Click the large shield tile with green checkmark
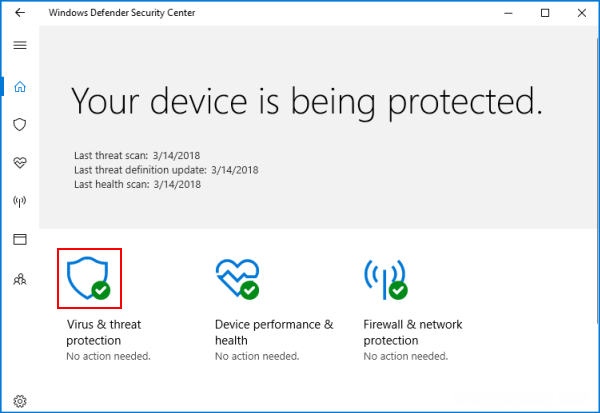This screenshot has width=600, height=413. pyautogui.click(x=89, y=278)
